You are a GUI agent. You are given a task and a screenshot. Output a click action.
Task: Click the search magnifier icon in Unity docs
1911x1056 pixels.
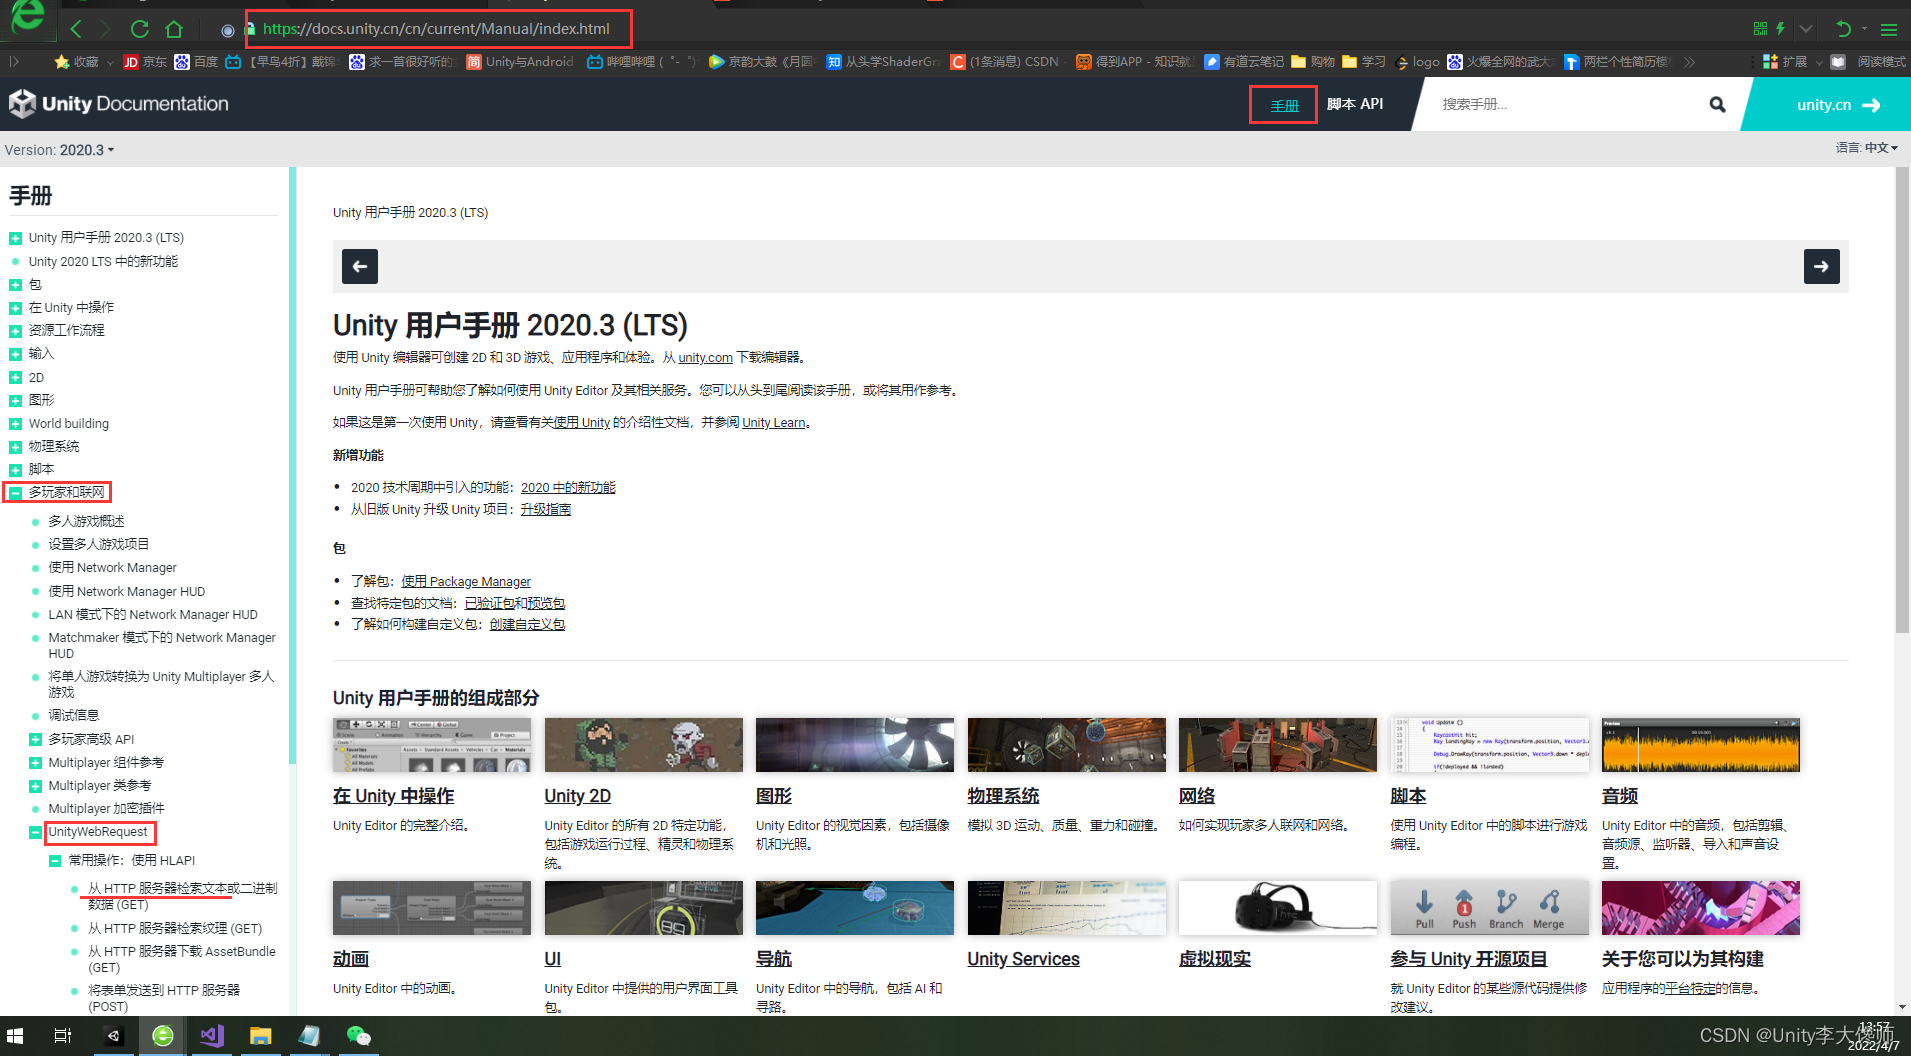[x=1717, y=104]
